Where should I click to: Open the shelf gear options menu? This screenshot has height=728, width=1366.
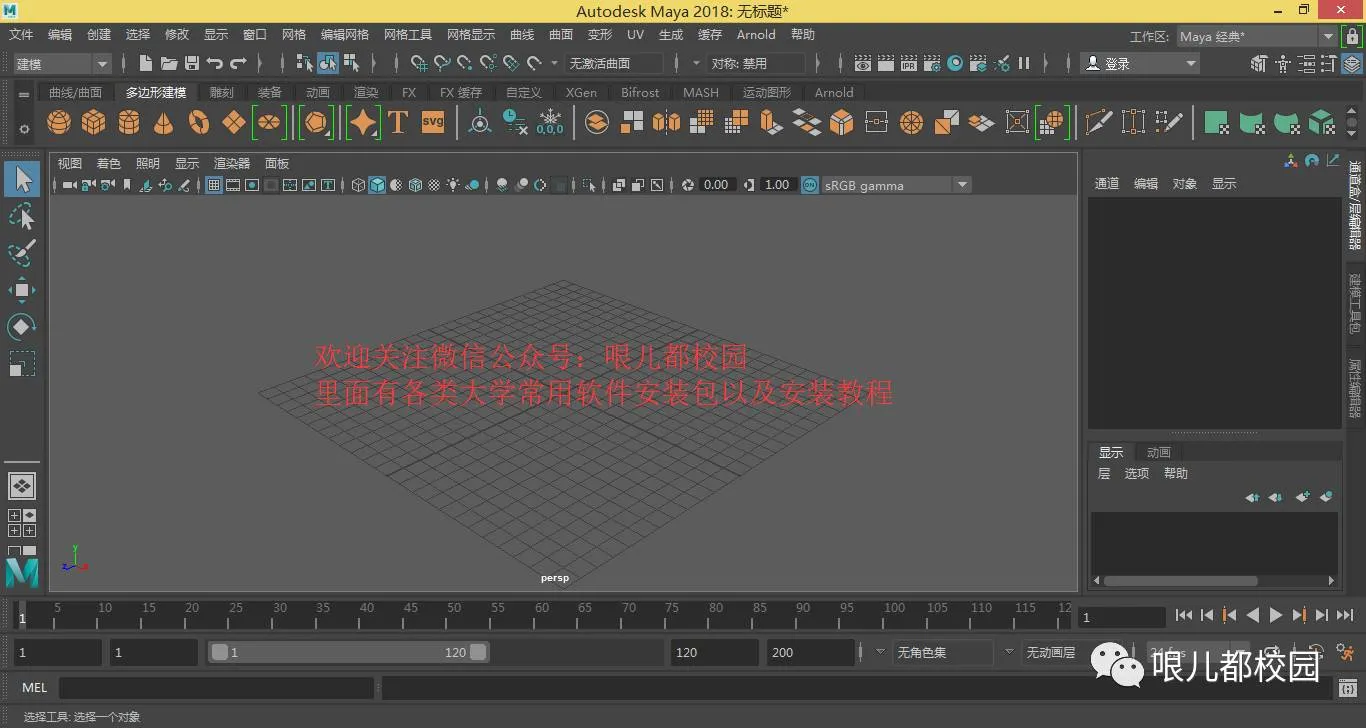pos(24,129)
